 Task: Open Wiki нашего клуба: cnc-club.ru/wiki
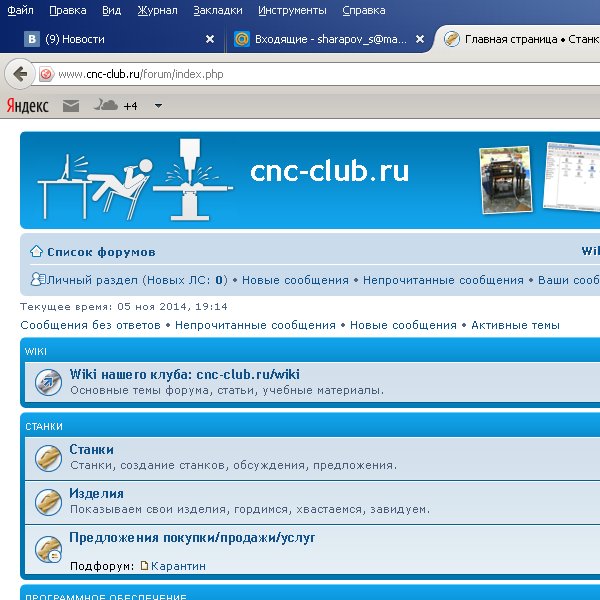click(x=184, y=374)
